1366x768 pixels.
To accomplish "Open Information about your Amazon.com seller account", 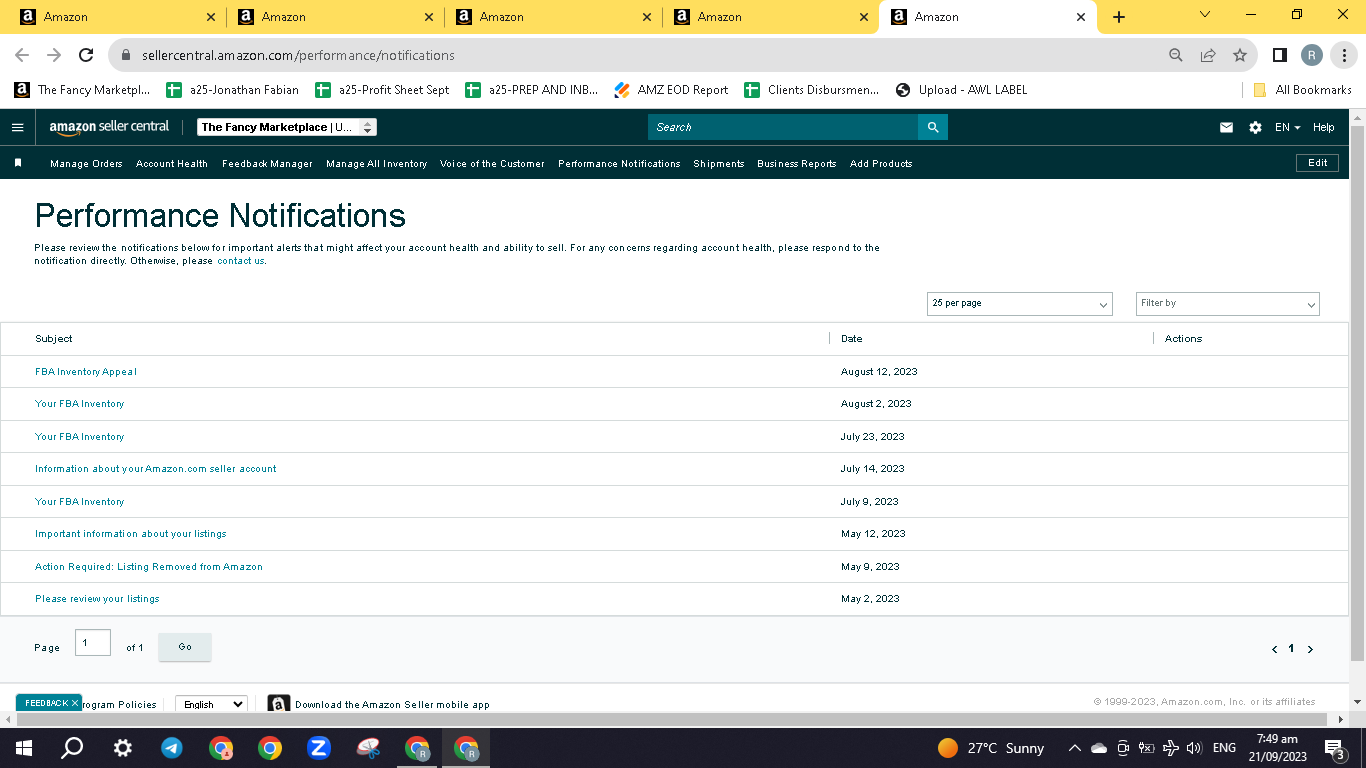I will (x=156, y=469).
